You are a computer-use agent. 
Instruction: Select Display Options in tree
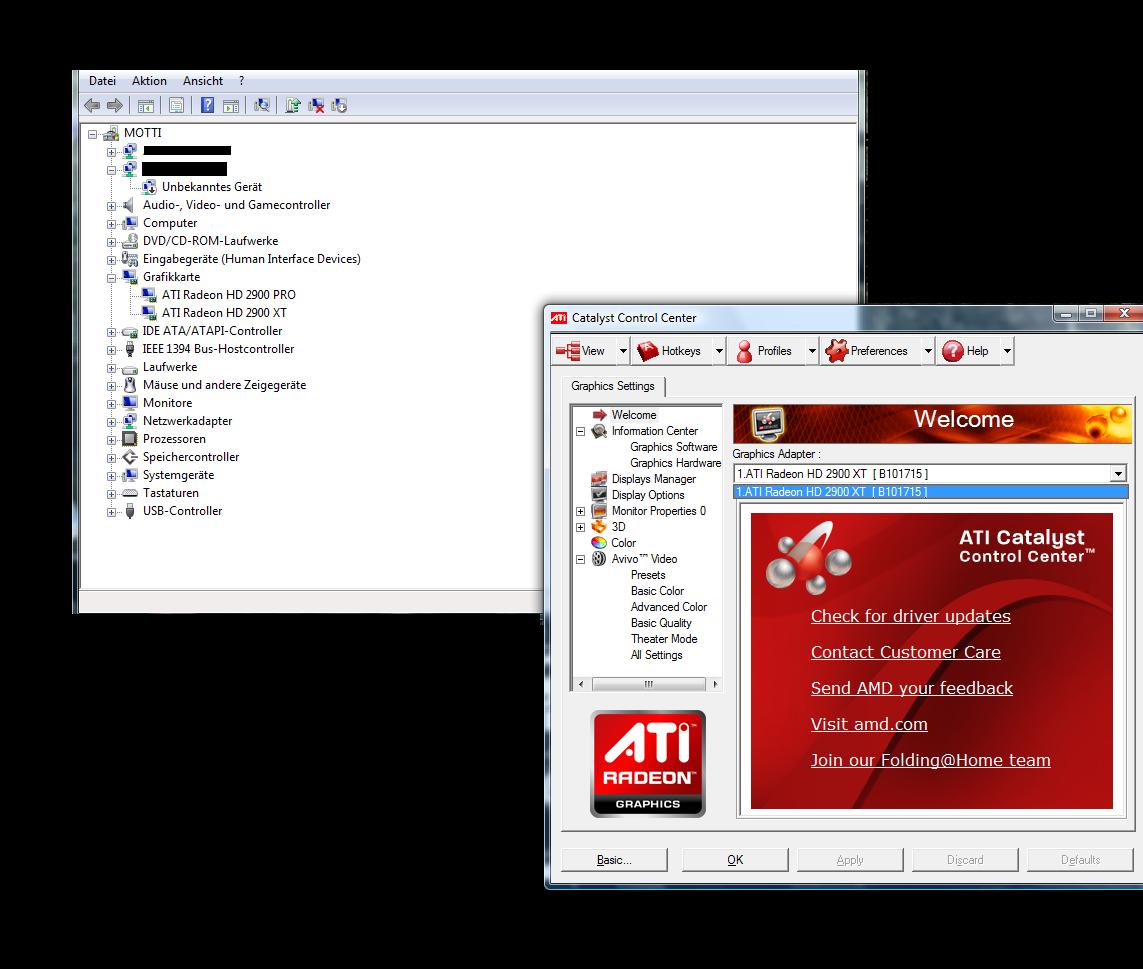click(648, 495)
